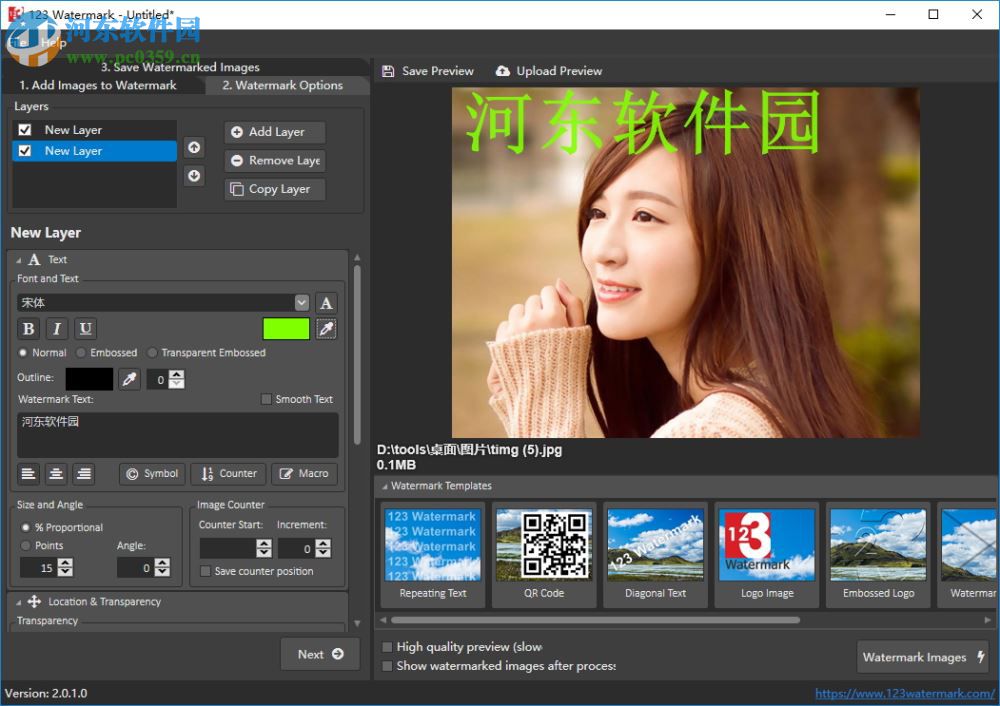This screenshot has height=706, width=1000.
Task: Enable the Smooth Text checkbox
Action: click(x=266, y=399)
